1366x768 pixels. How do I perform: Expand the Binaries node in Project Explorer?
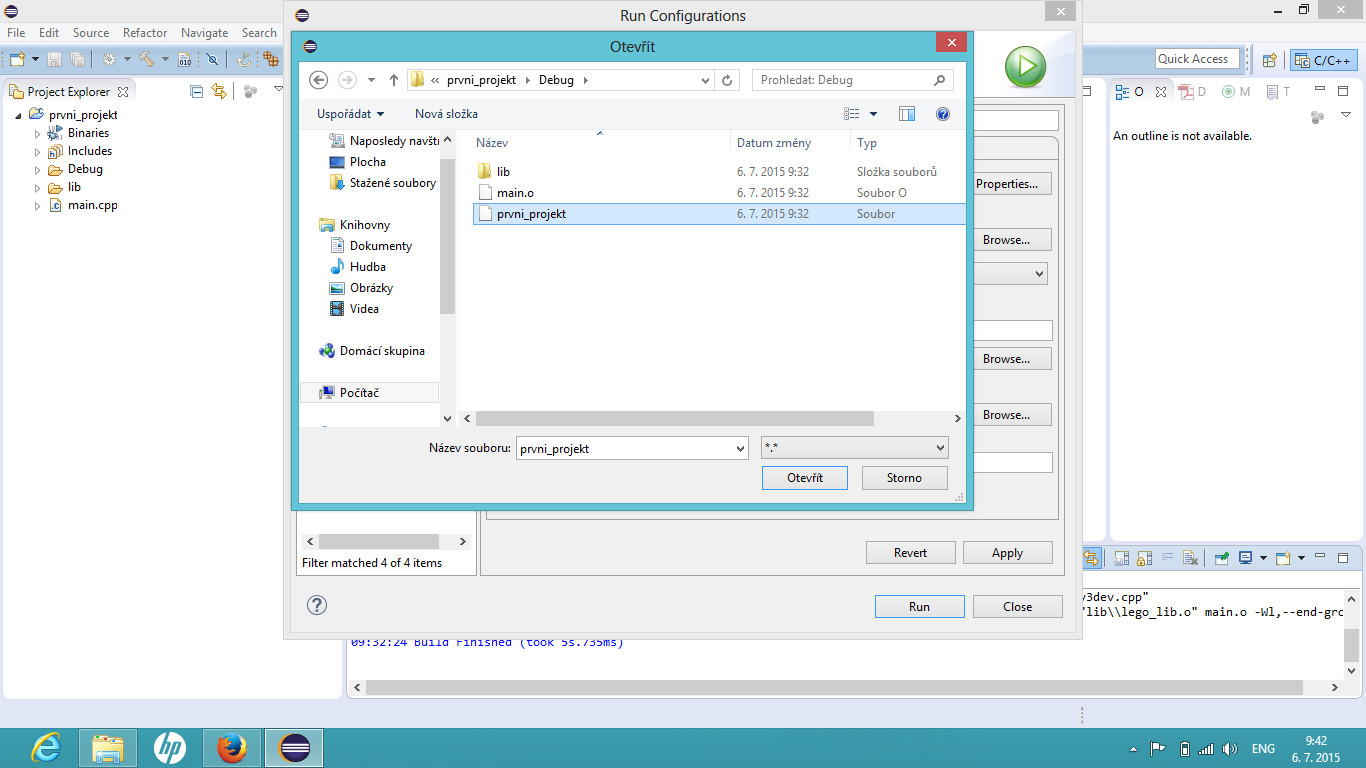[x=38, y=133]
